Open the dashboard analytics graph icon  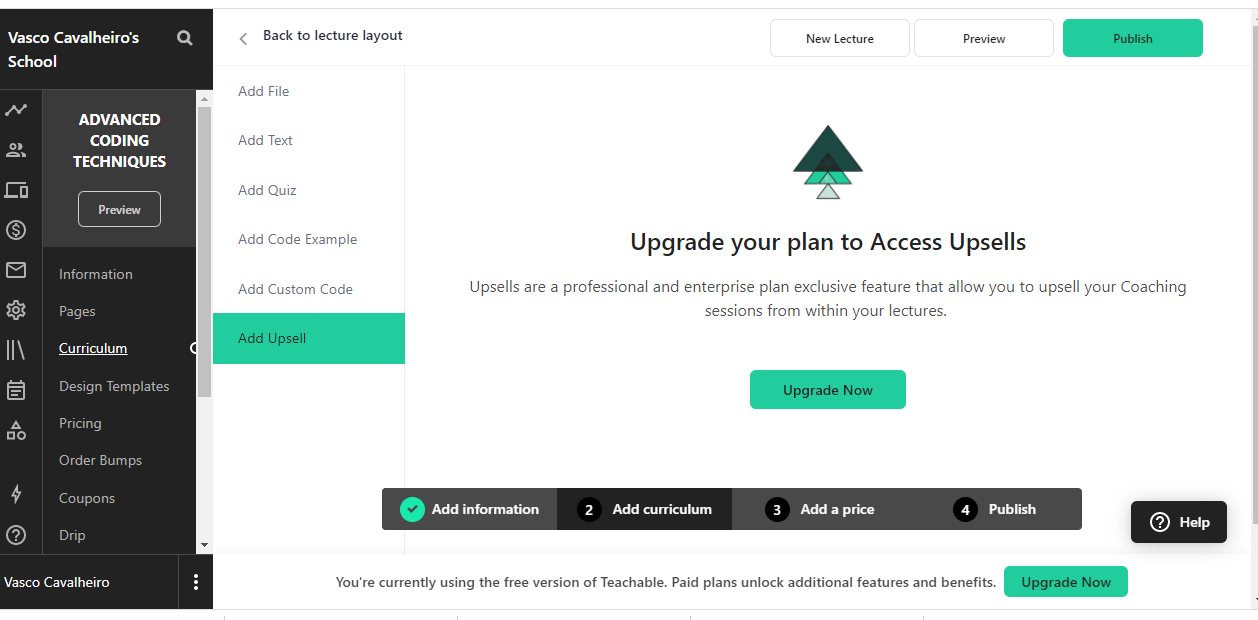[16, 110]
